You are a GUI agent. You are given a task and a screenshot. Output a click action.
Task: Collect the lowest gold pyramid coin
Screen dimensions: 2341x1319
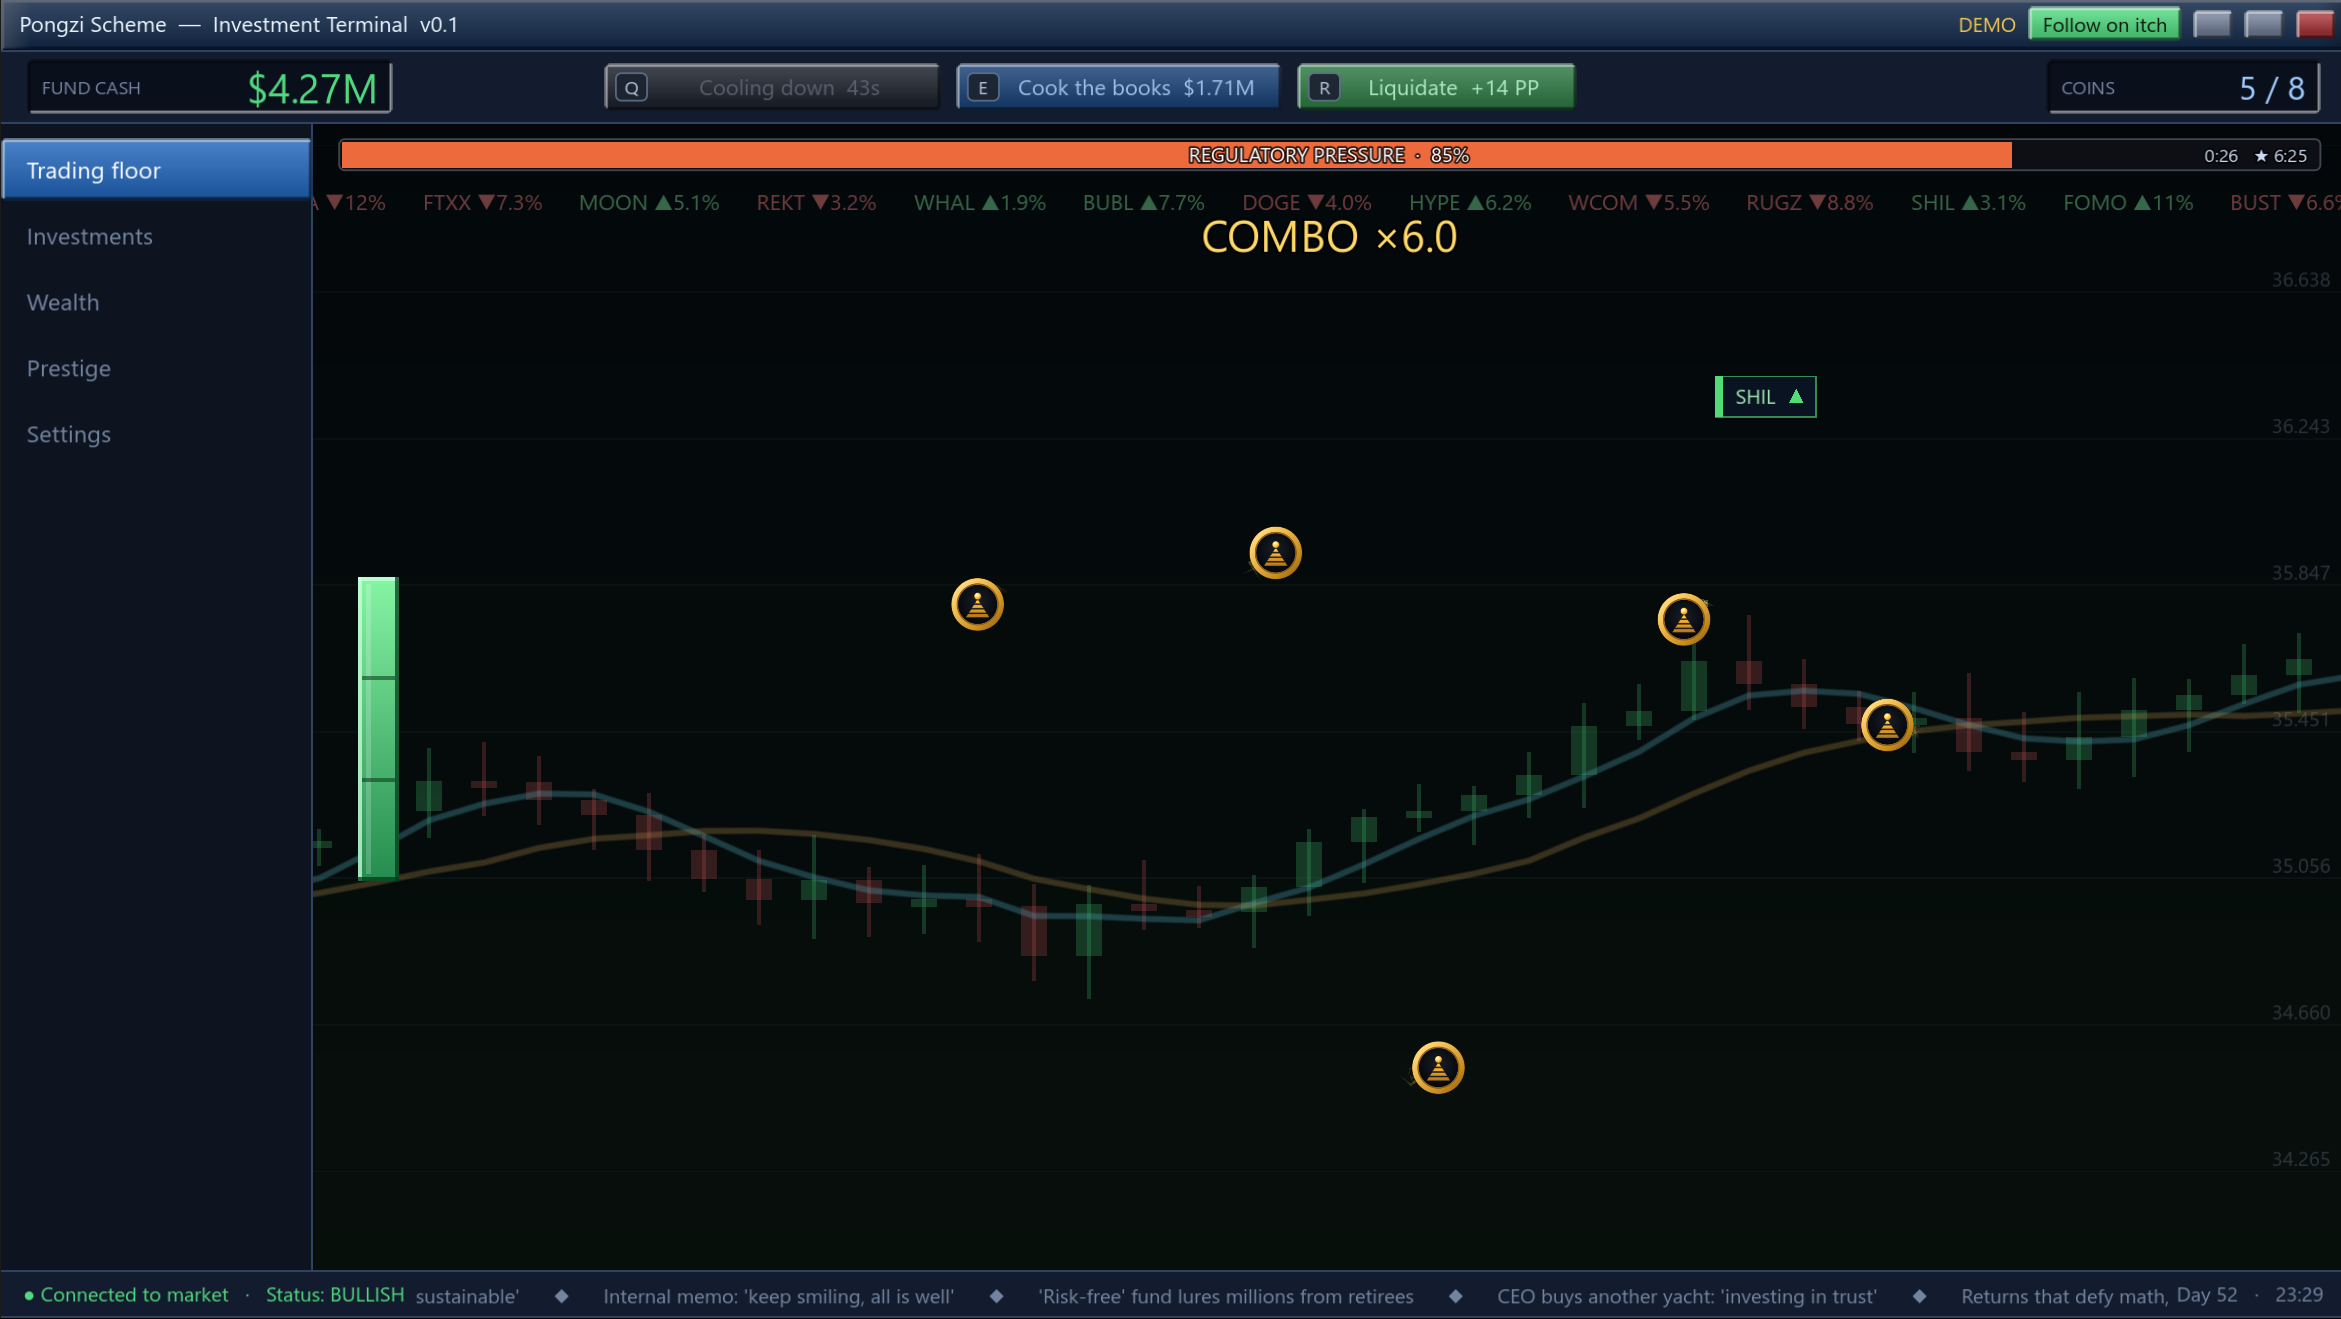pyautogui.click(x=1438, y=1068)
